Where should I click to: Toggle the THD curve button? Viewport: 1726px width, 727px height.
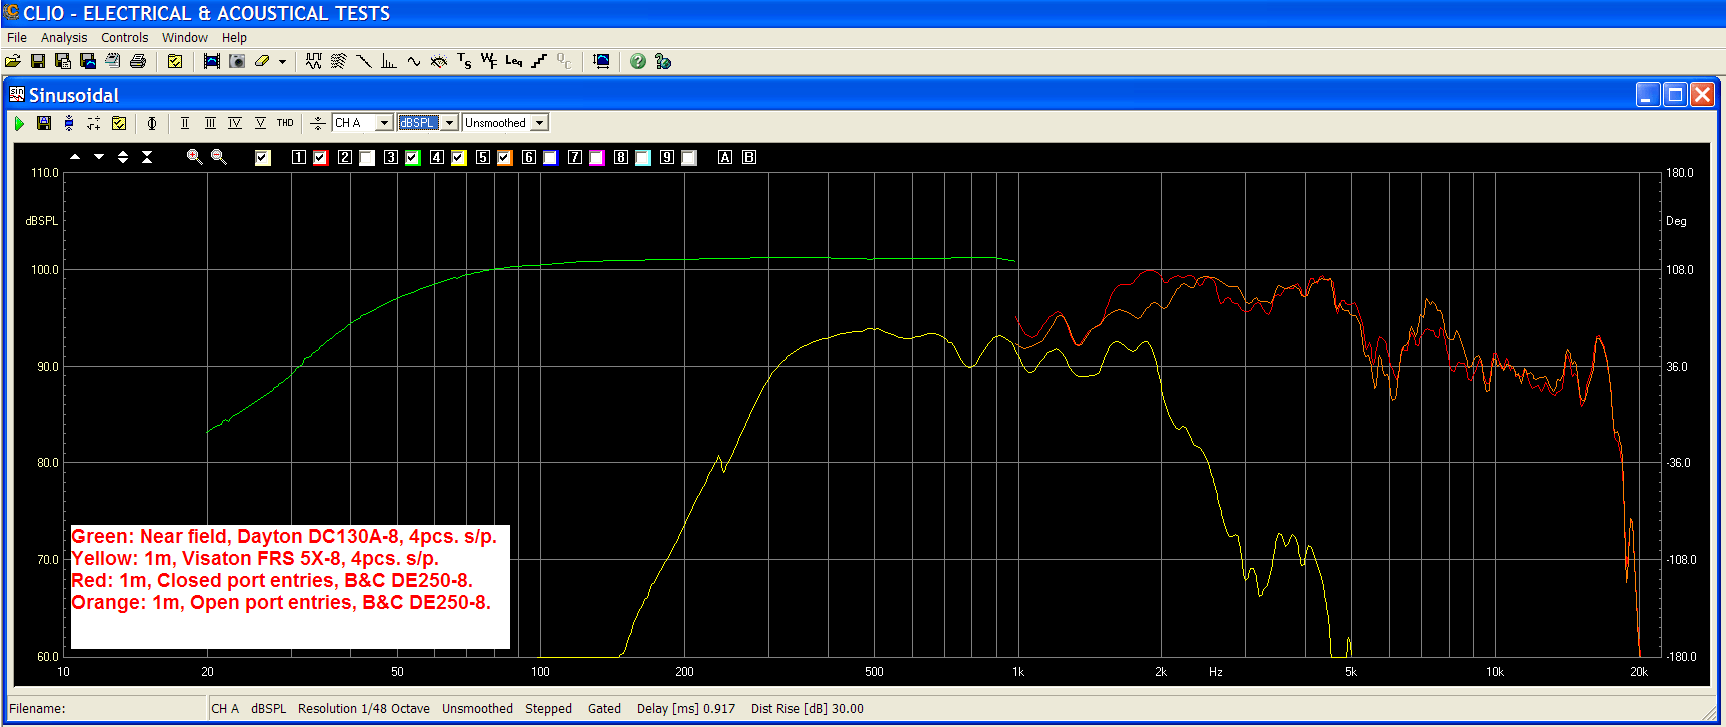coord(285,123)
